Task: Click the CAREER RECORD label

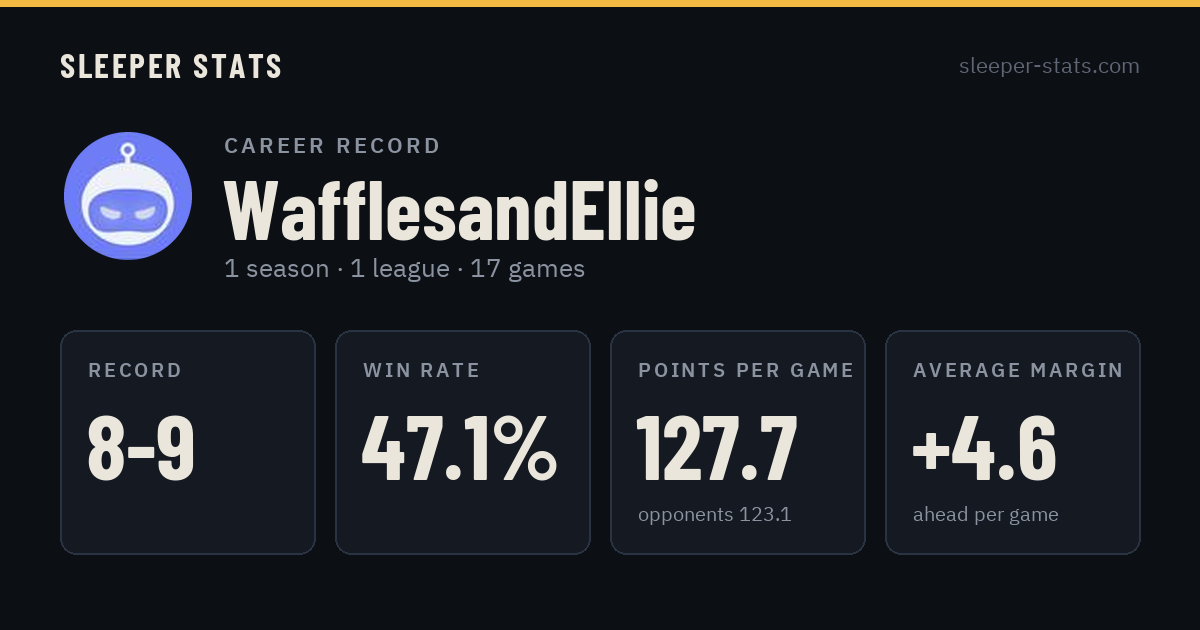Action: point(332,146)
